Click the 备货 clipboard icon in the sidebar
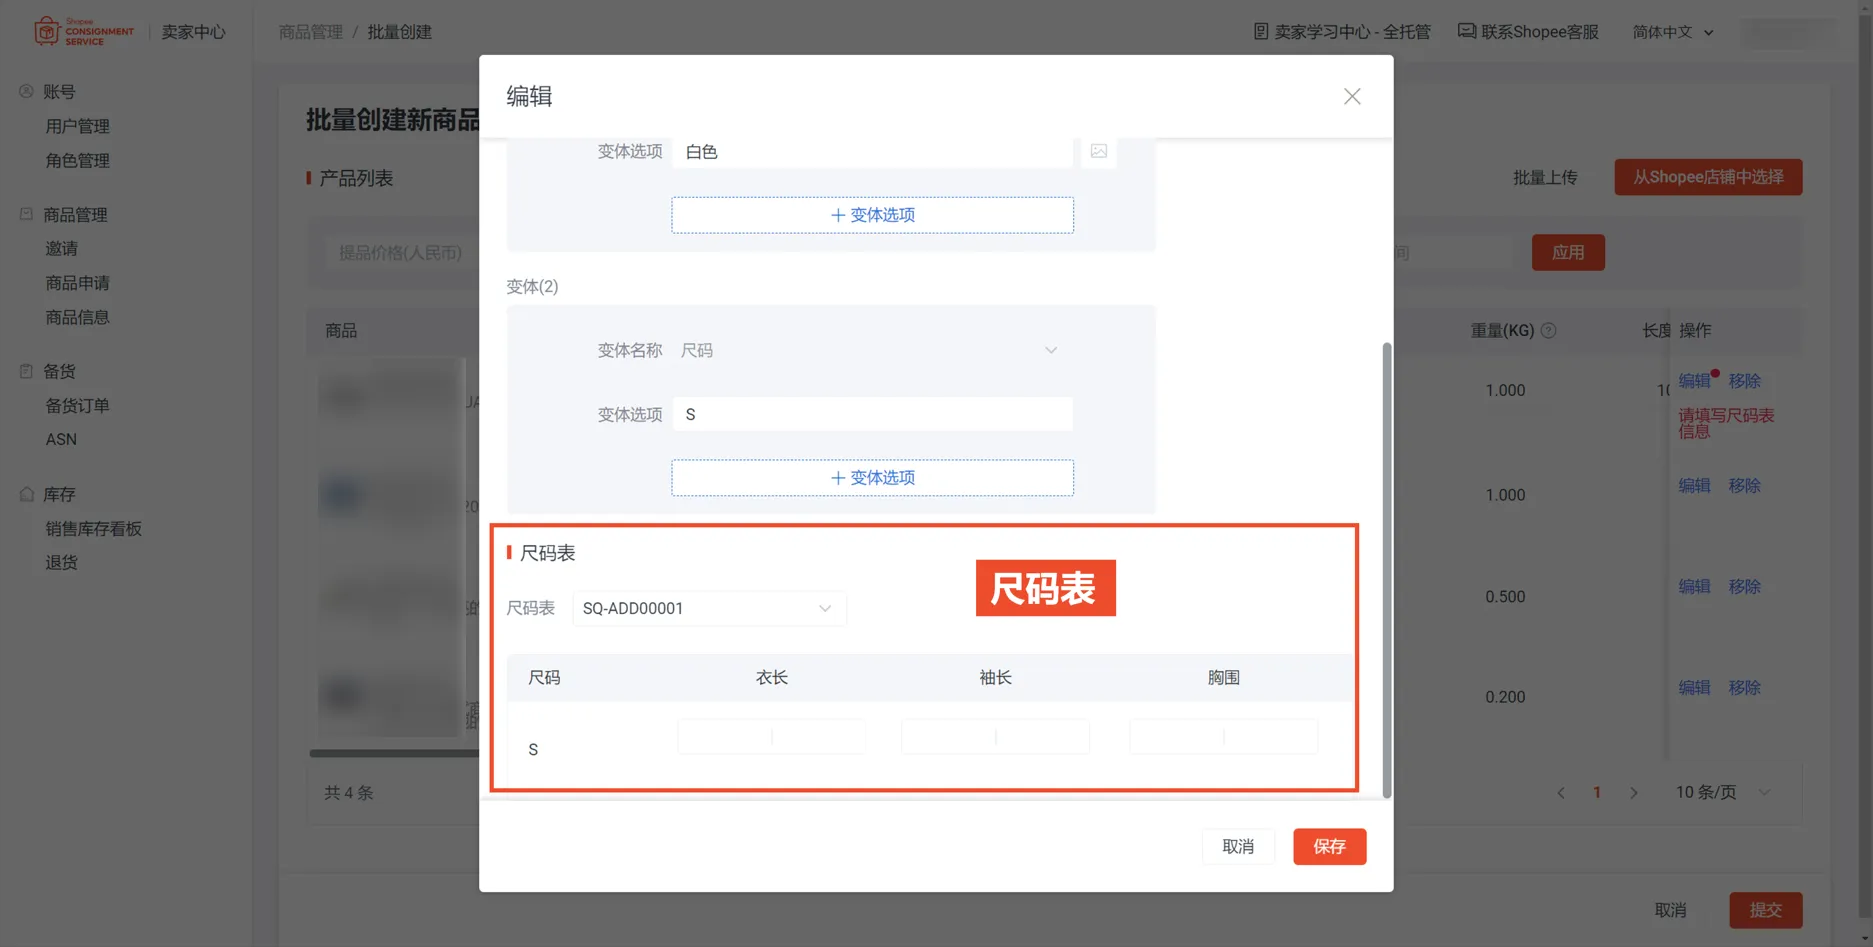Screen dimensions: 1873x947 24,370
